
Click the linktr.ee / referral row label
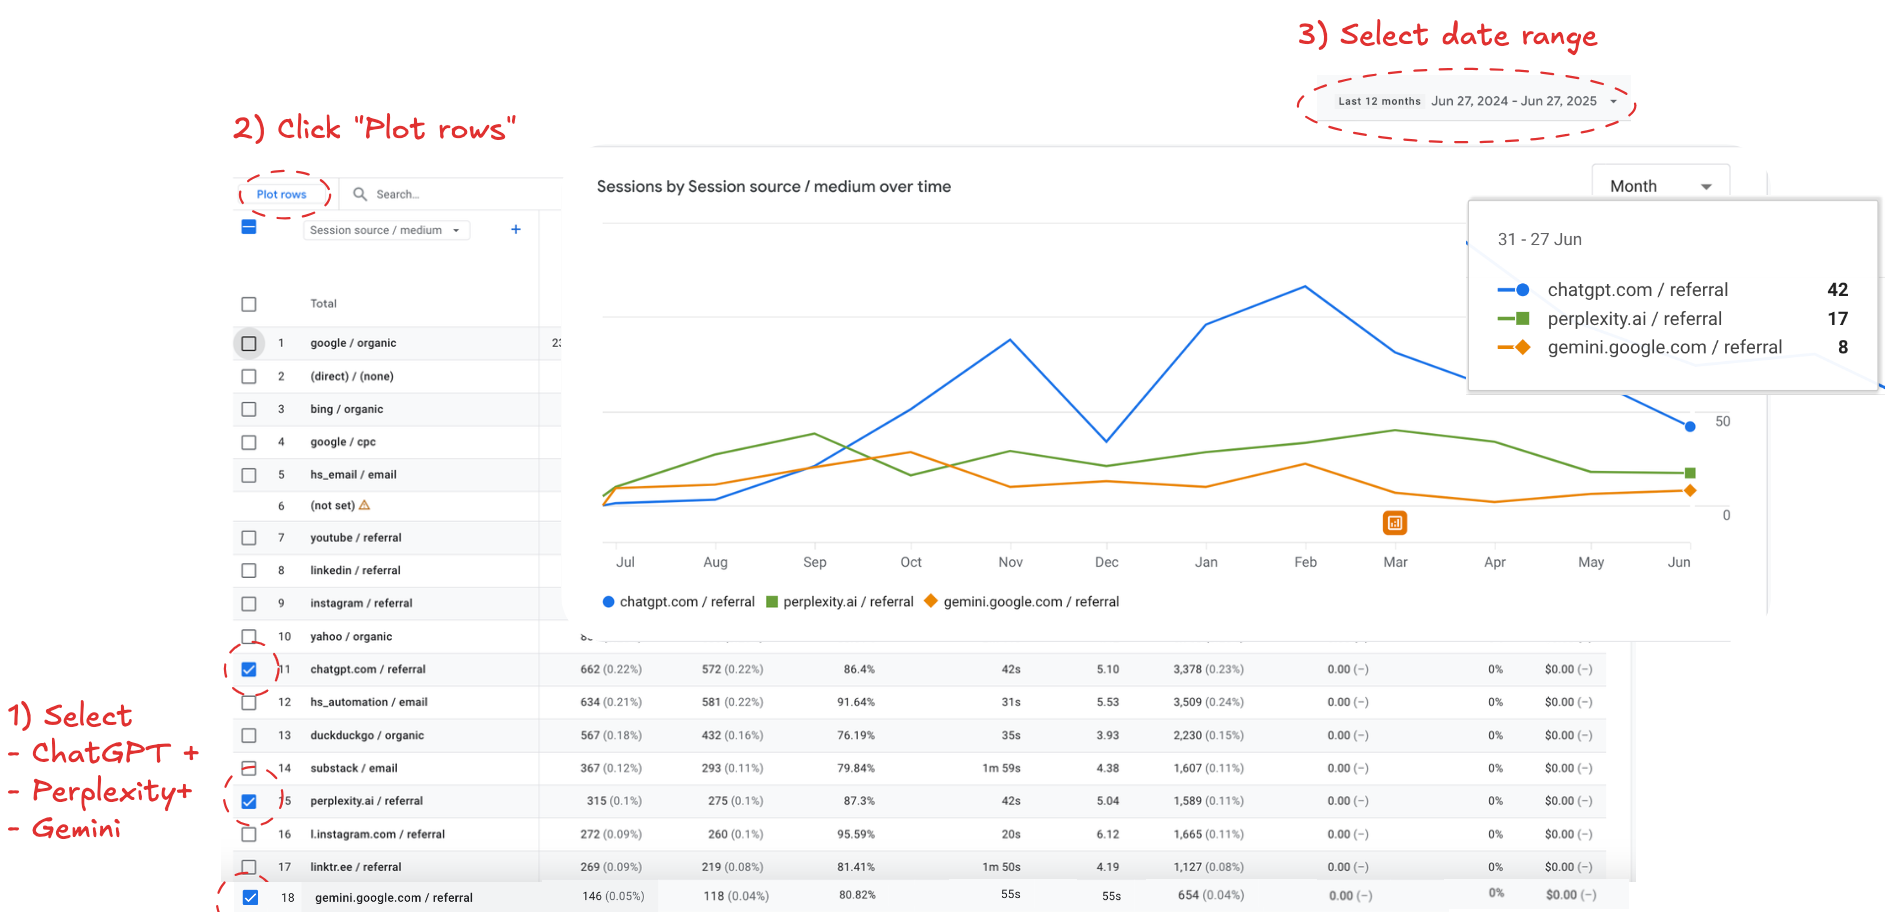tap(356, 867)
